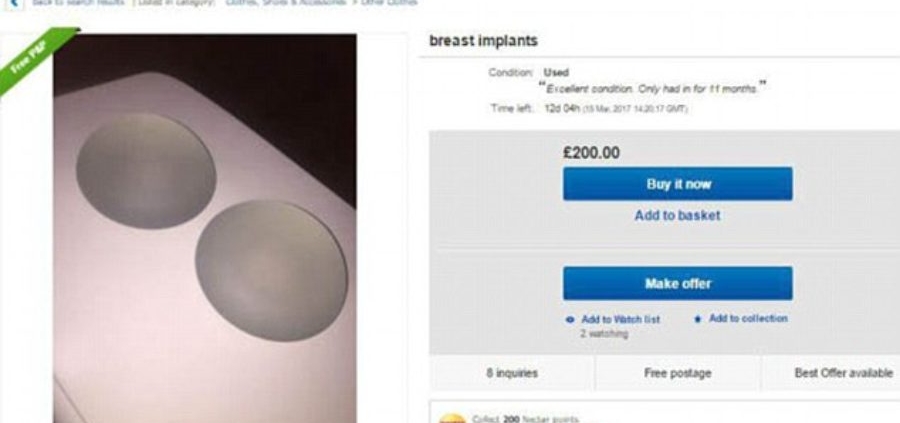Click the breast implants product photo
Viewport: 900px width, 423px height.
pyautogui.click(x=205, y=228)
